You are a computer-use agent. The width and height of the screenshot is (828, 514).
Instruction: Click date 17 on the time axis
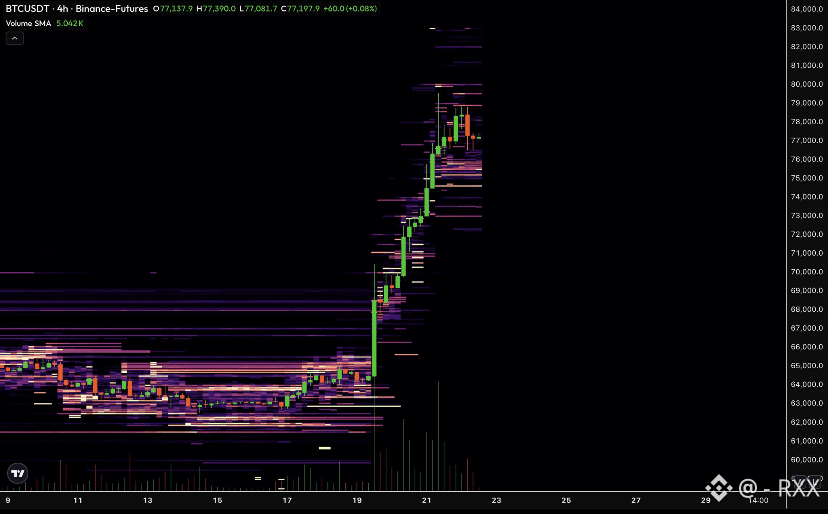tap(287, 500)
